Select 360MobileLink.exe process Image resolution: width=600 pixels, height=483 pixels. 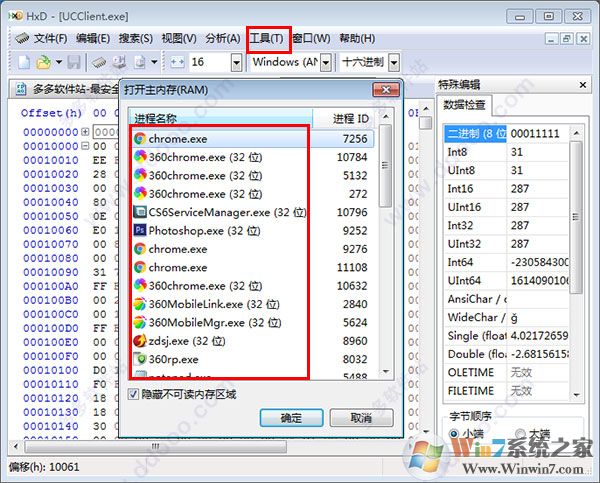(251, 304)
